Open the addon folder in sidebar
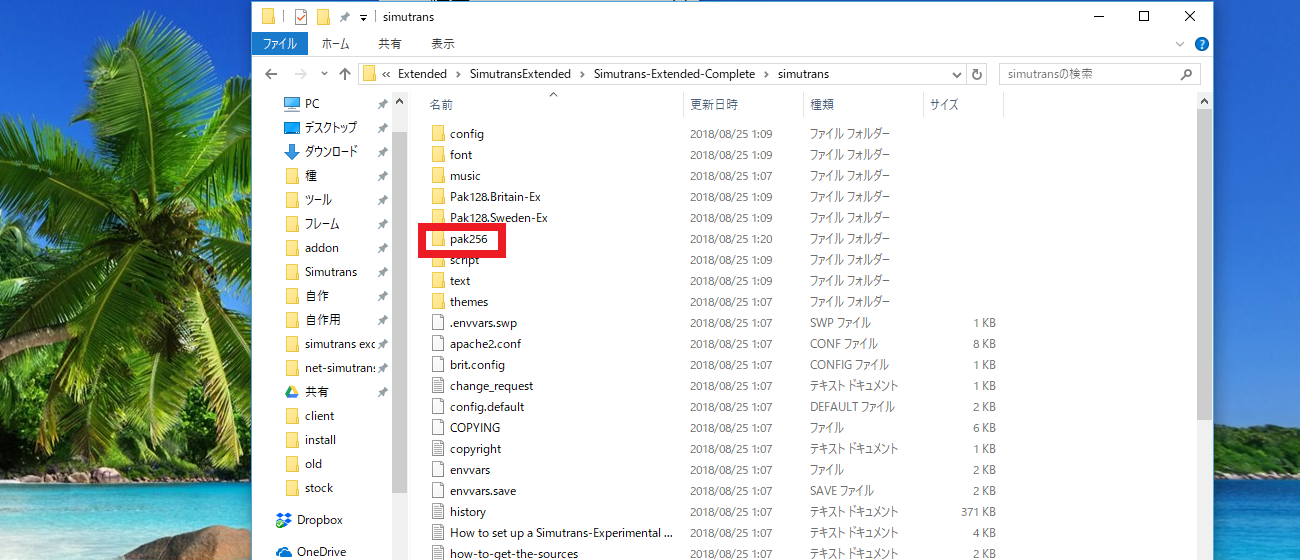 tap(322, 248)
